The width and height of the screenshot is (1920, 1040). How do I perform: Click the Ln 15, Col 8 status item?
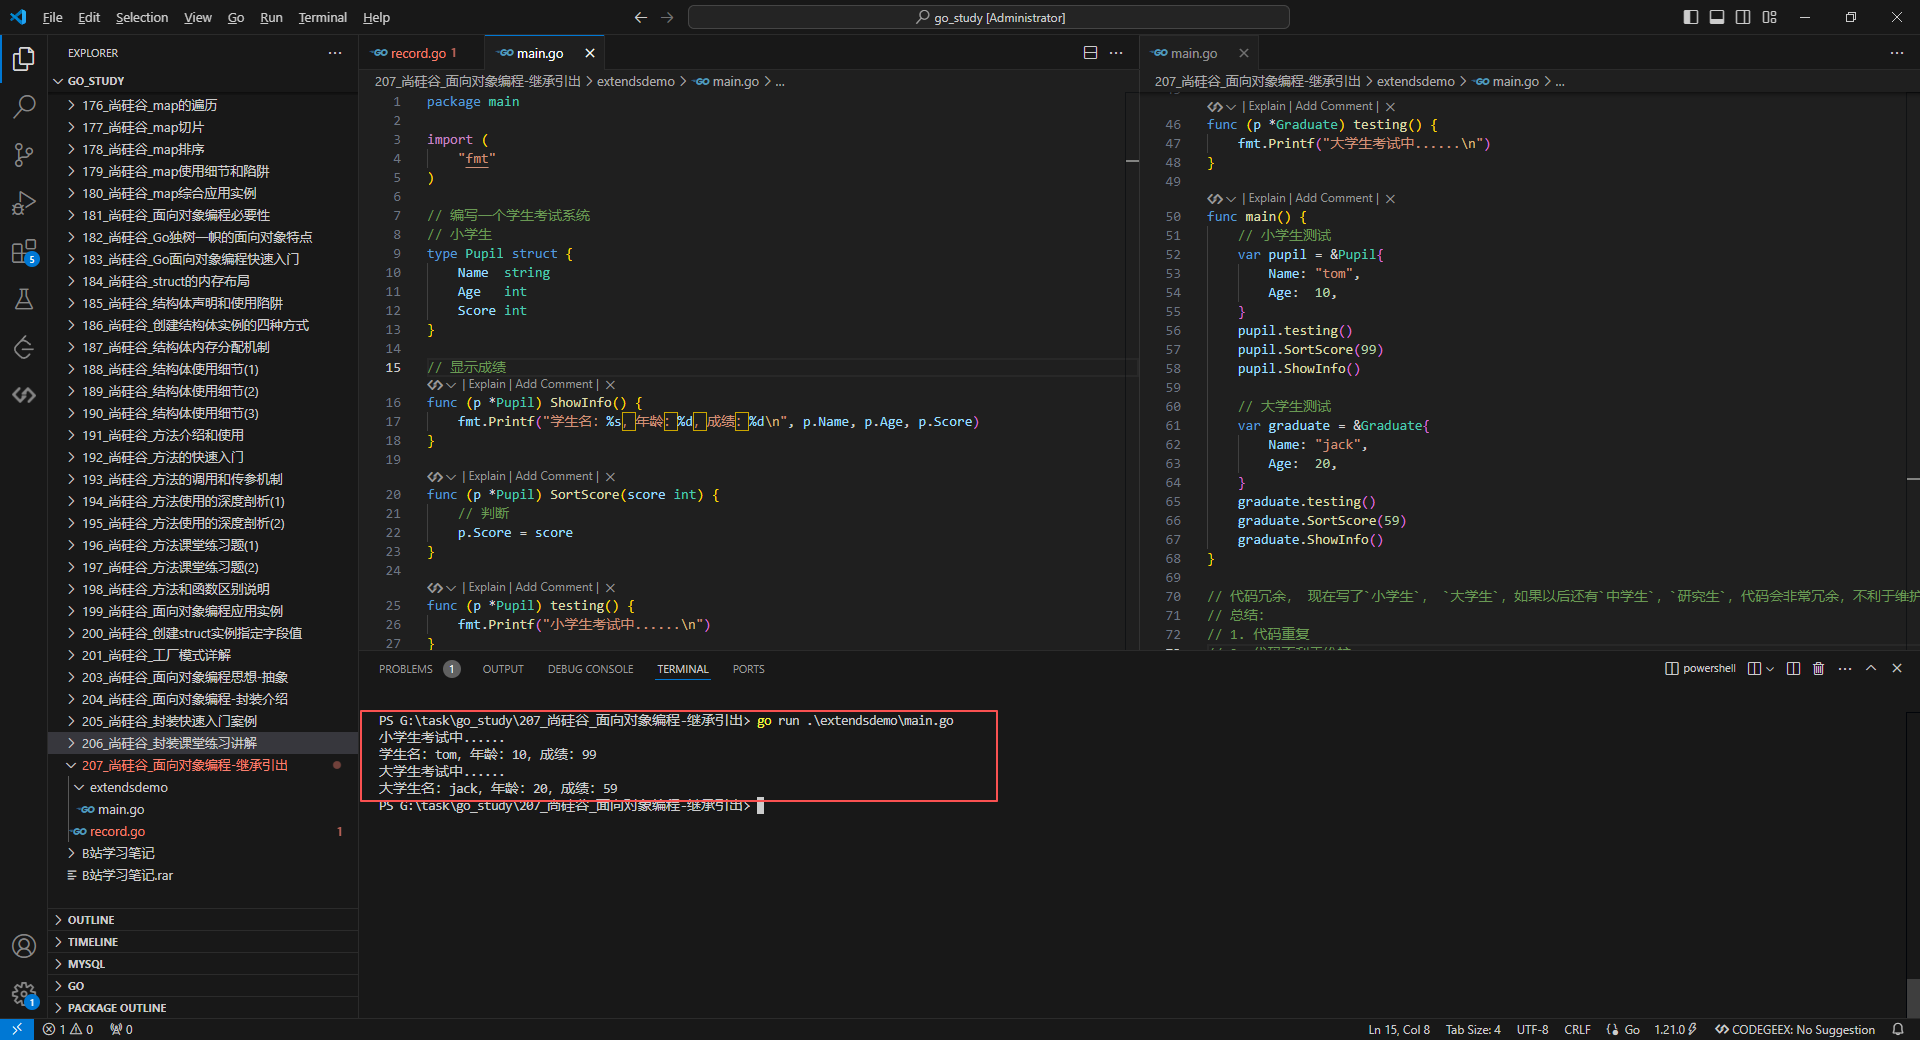click(1399, 1029)
